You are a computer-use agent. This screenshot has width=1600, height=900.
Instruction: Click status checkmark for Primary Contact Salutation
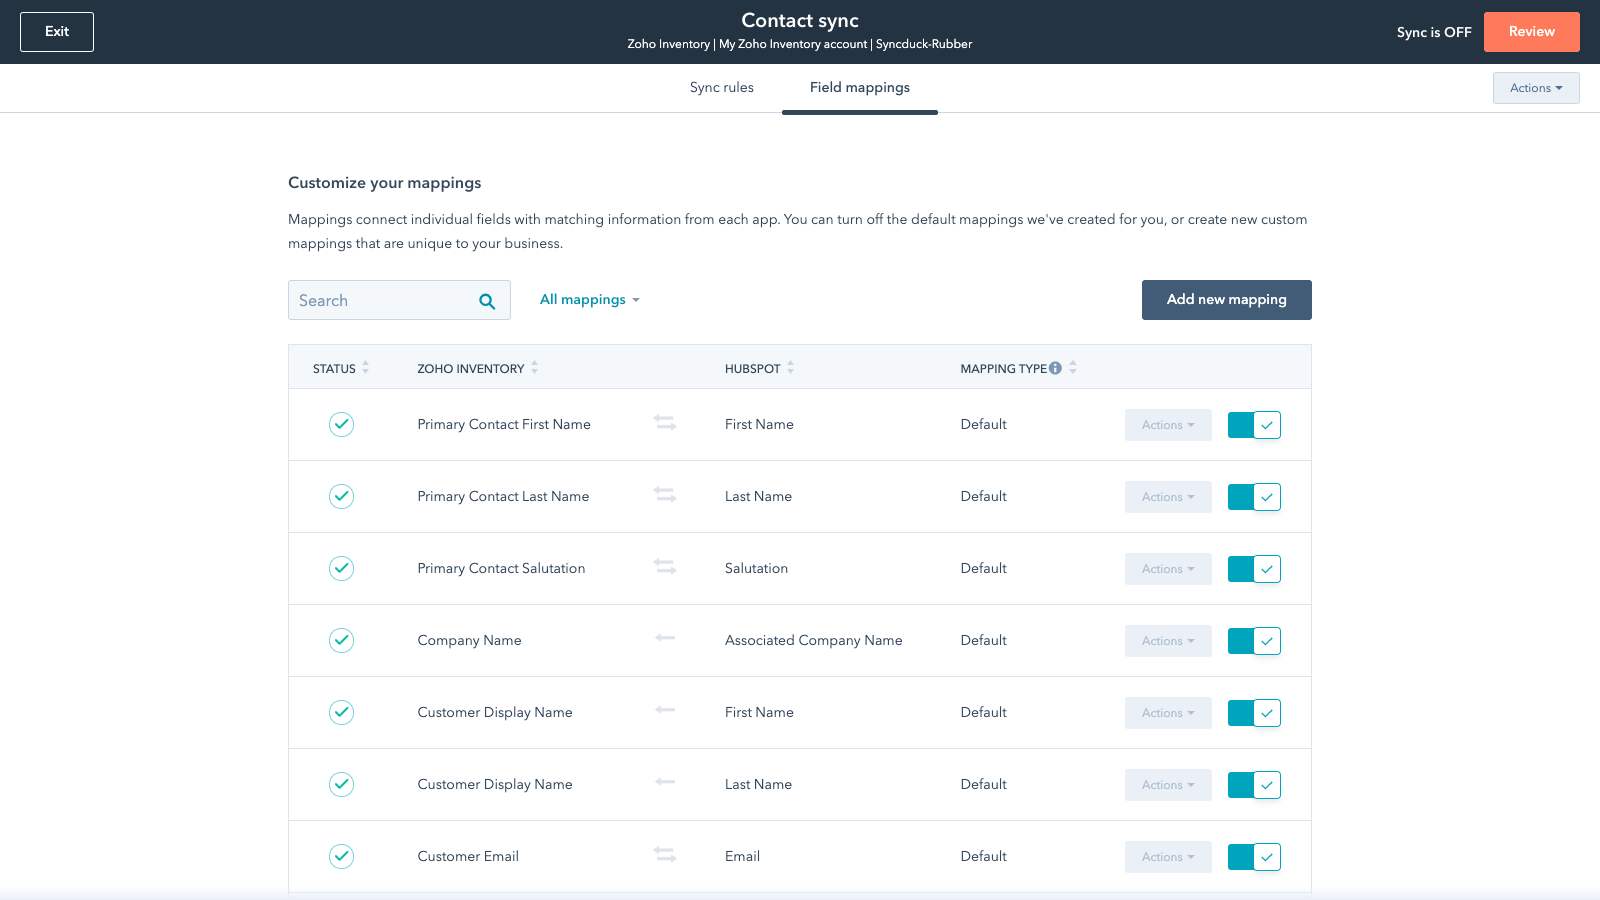click(341, 568)
